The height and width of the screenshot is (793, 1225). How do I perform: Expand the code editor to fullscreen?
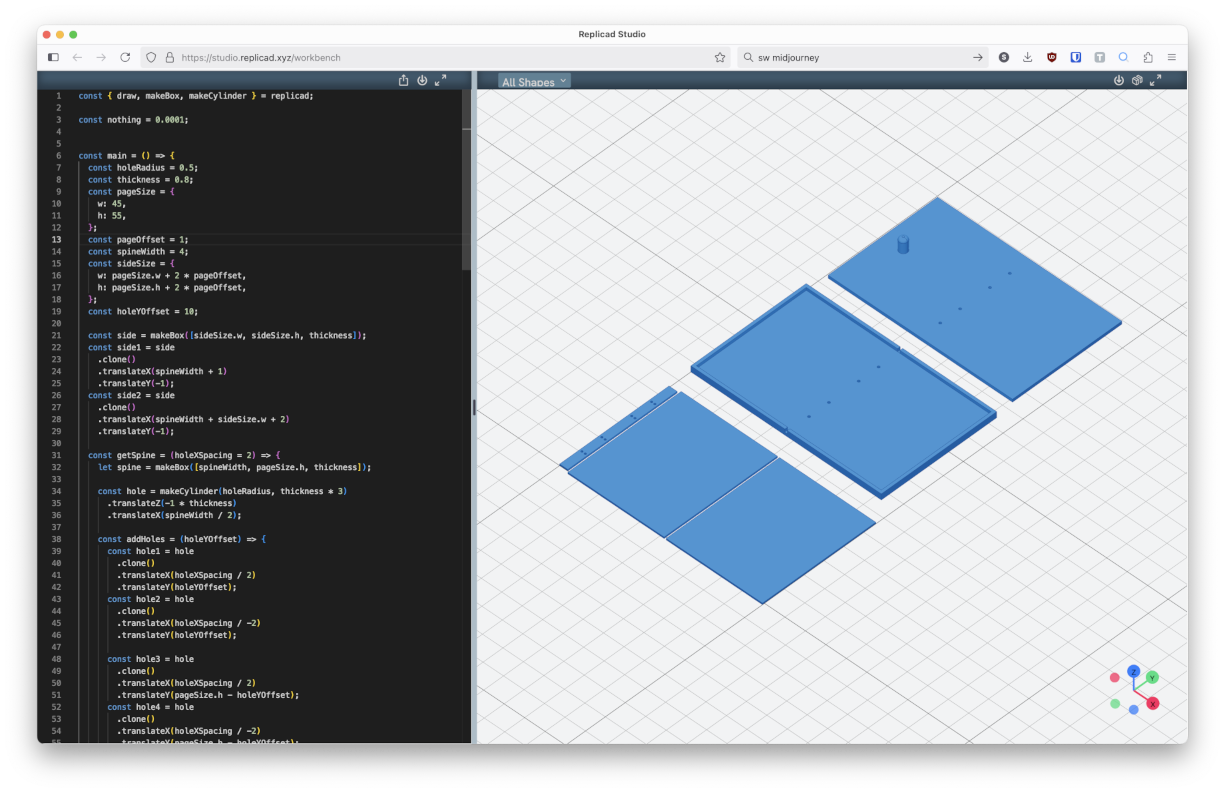click(441, 80)
